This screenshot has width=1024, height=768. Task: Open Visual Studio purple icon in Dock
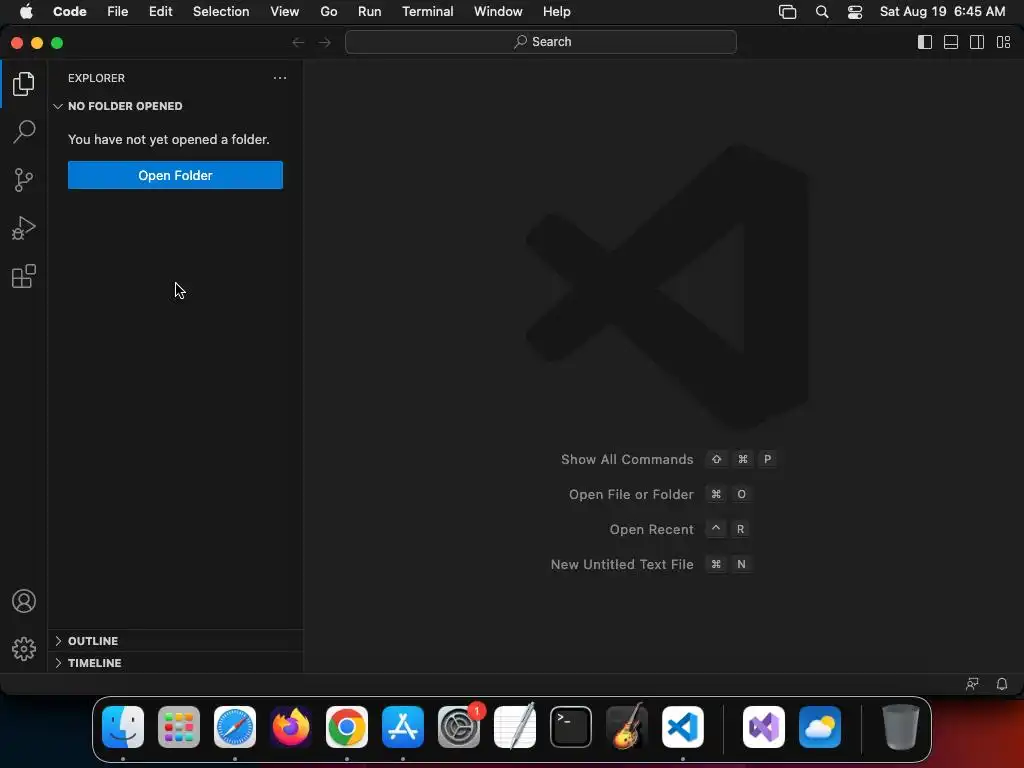click(764, 727)
